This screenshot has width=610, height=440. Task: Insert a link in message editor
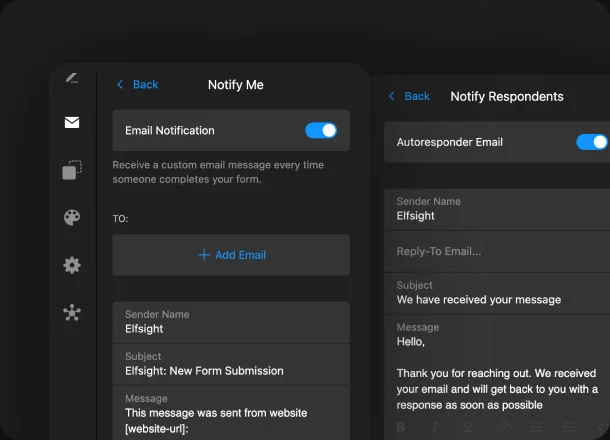pos(503,427)
